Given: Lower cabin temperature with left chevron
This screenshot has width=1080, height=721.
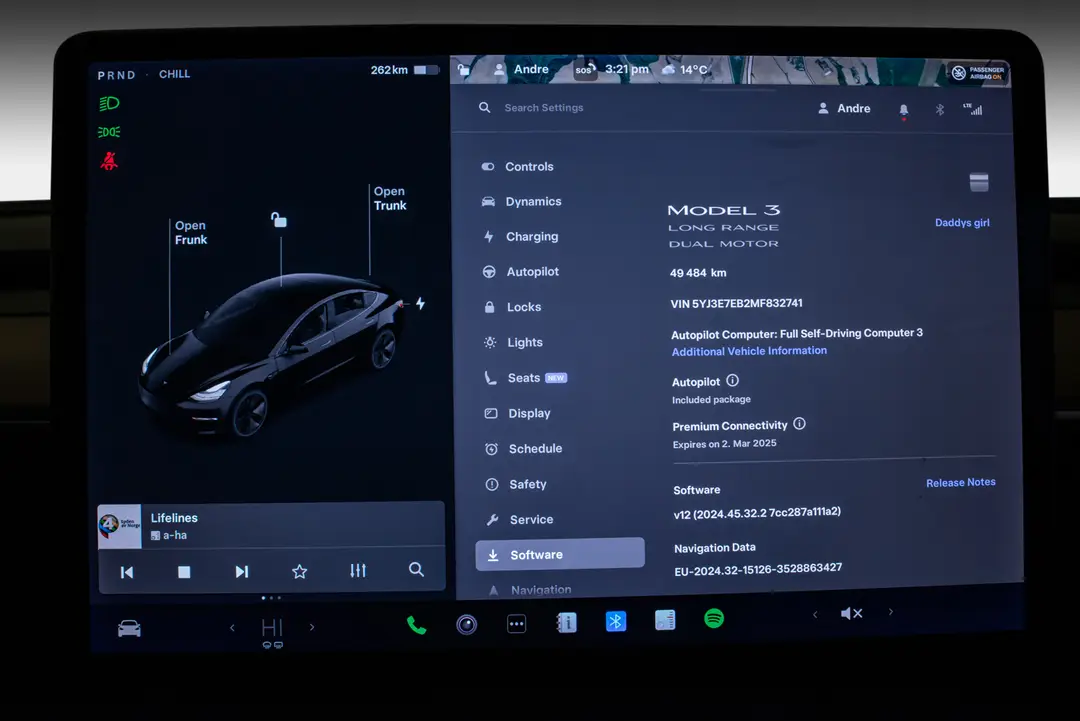Looking at the screenshot, I should click(x=232, y=627).
